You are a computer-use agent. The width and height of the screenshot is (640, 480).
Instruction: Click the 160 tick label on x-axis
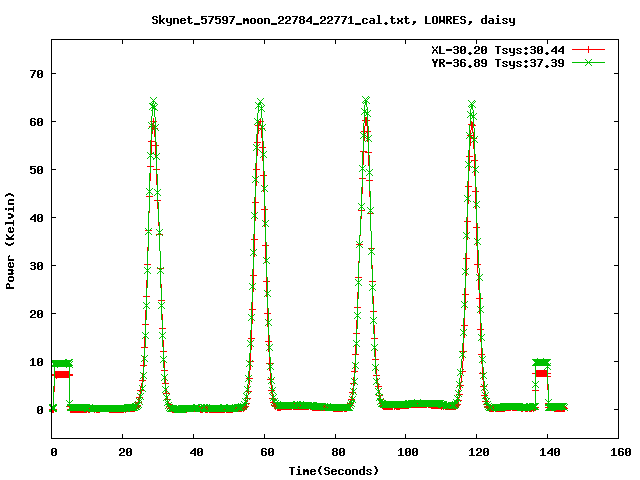[619, 453]
